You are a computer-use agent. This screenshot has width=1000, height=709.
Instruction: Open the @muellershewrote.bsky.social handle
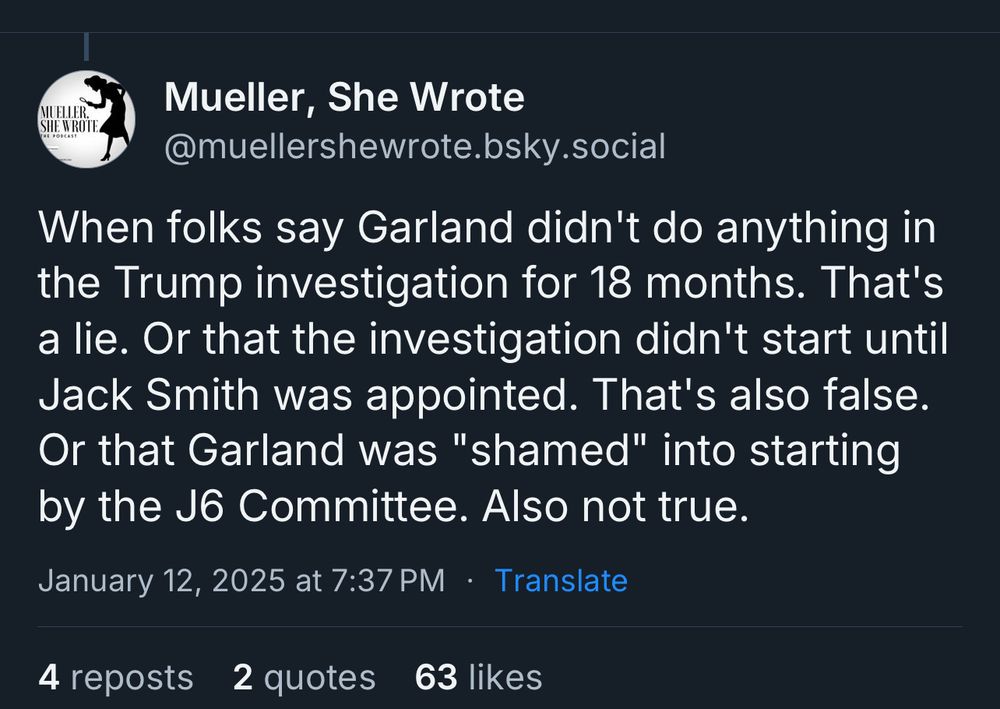coord(415,147)
